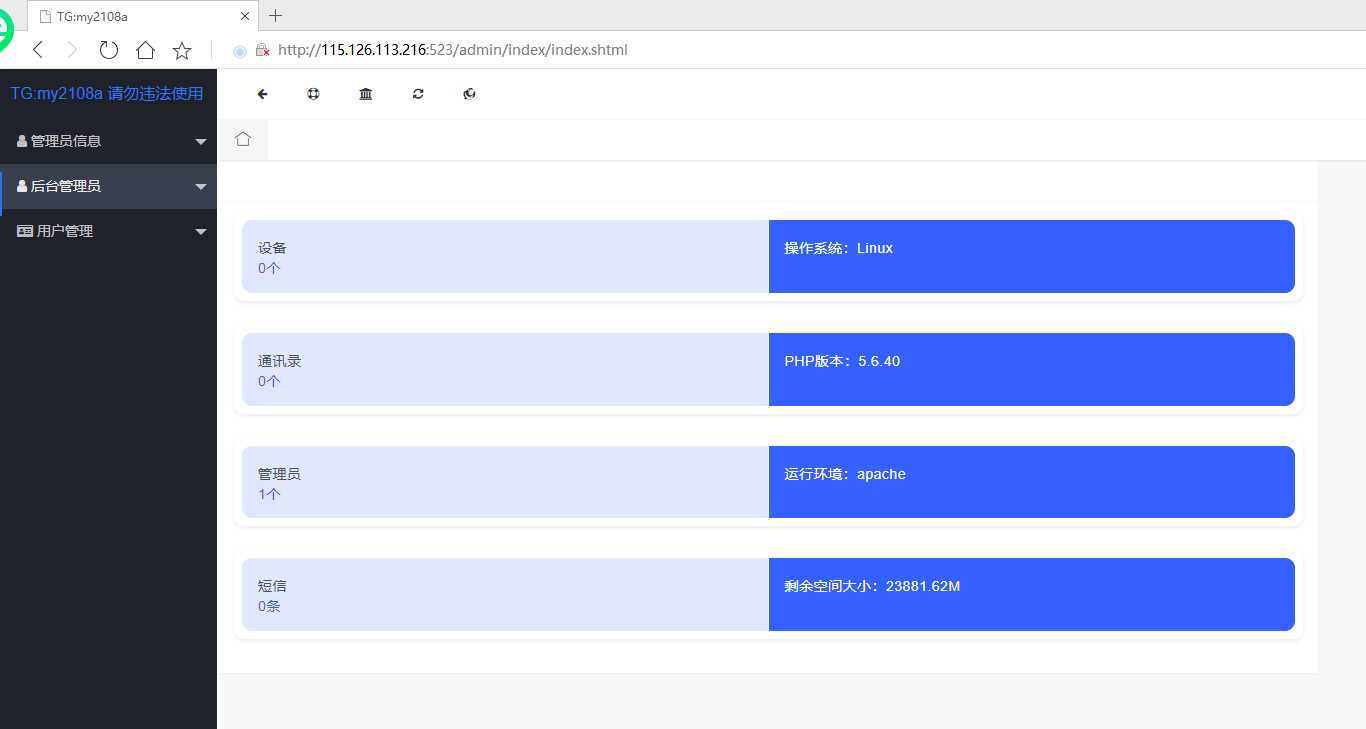Image resolution: width=1366 pixels, height=729 pixels.
Task: Click the rightmost globe icon in the admin toolbar
Action: coord(469,93)
